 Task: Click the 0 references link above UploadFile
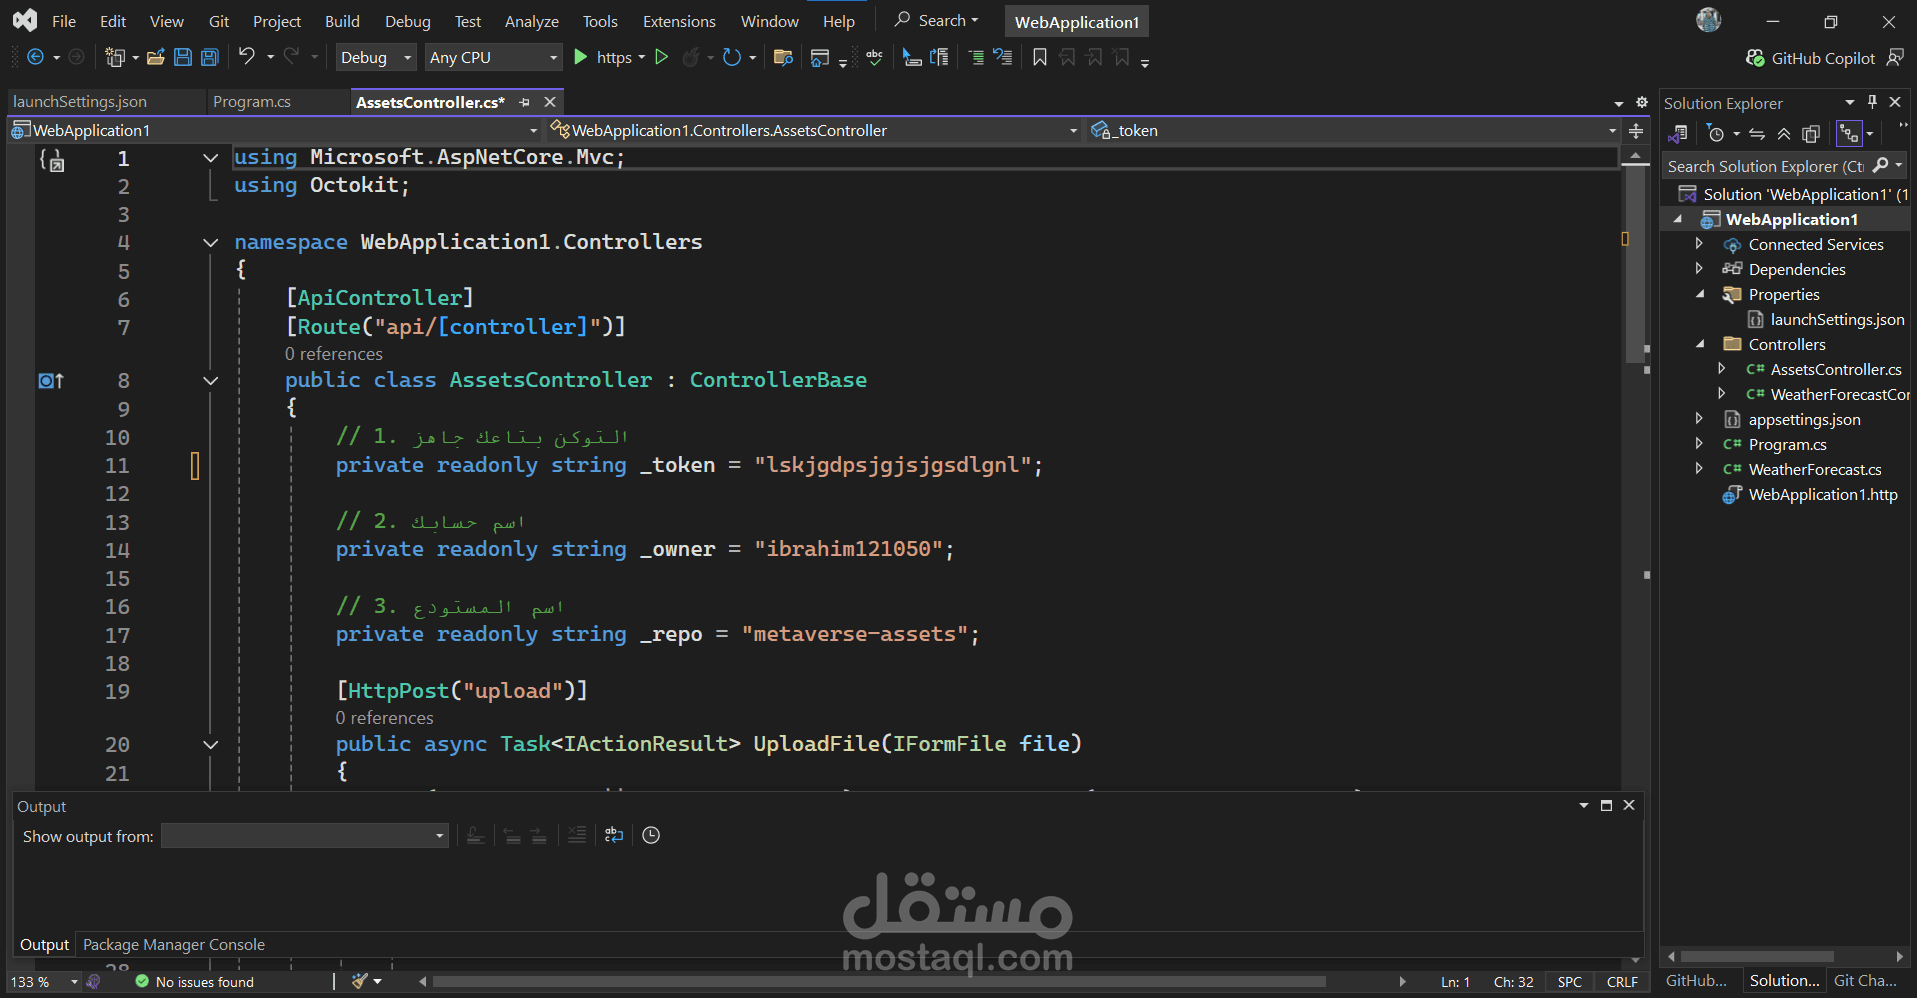[x=384, y=718]
